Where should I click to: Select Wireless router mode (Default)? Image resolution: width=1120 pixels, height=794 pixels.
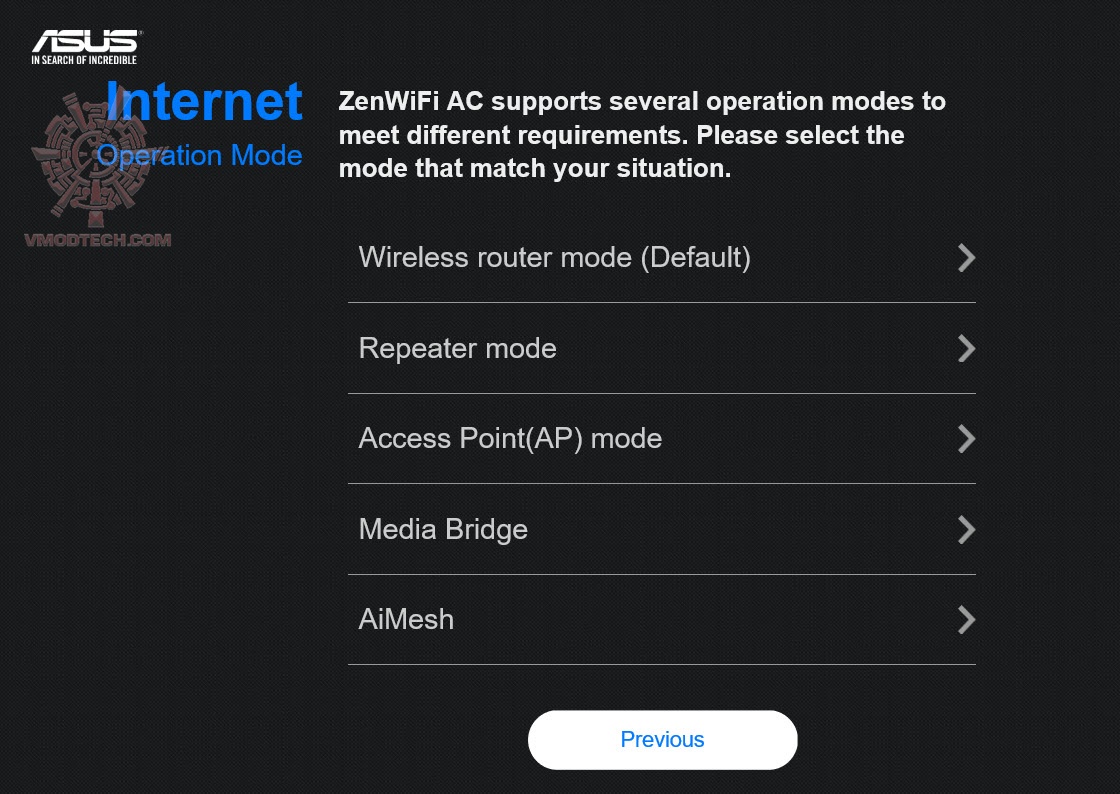pyautogui.click(x=554, y=258)
